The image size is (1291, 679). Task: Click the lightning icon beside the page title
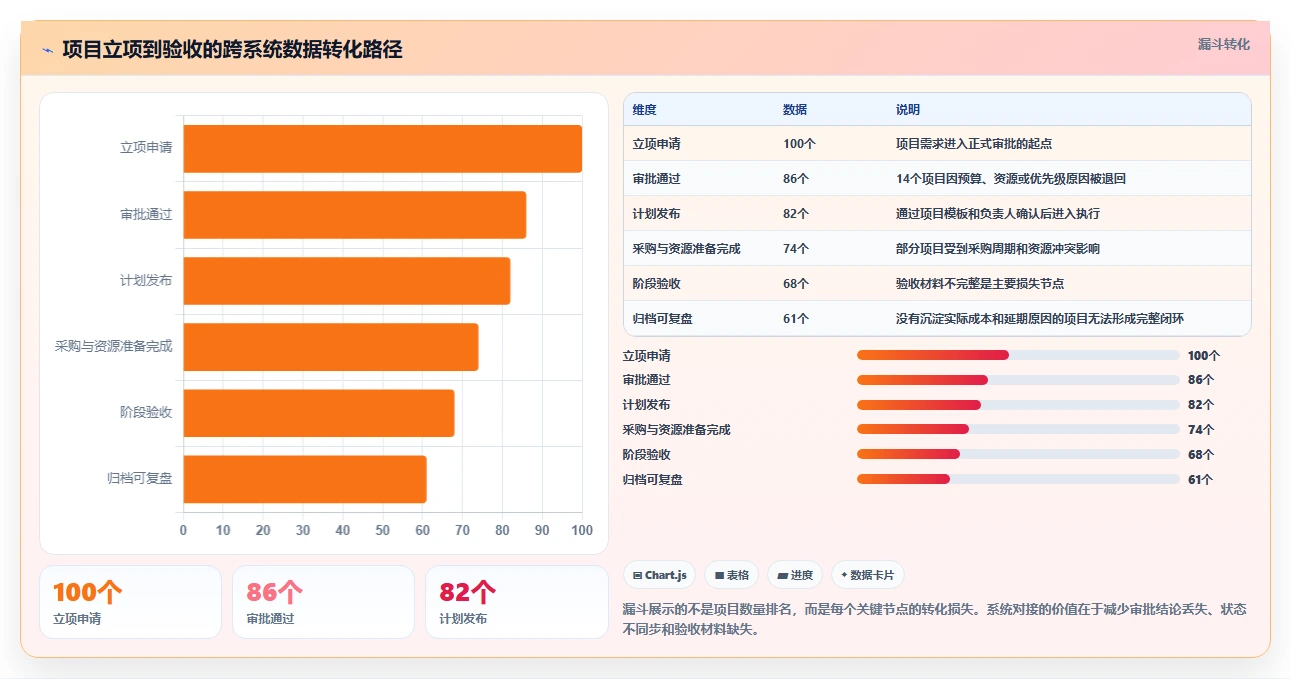point(47,50)
